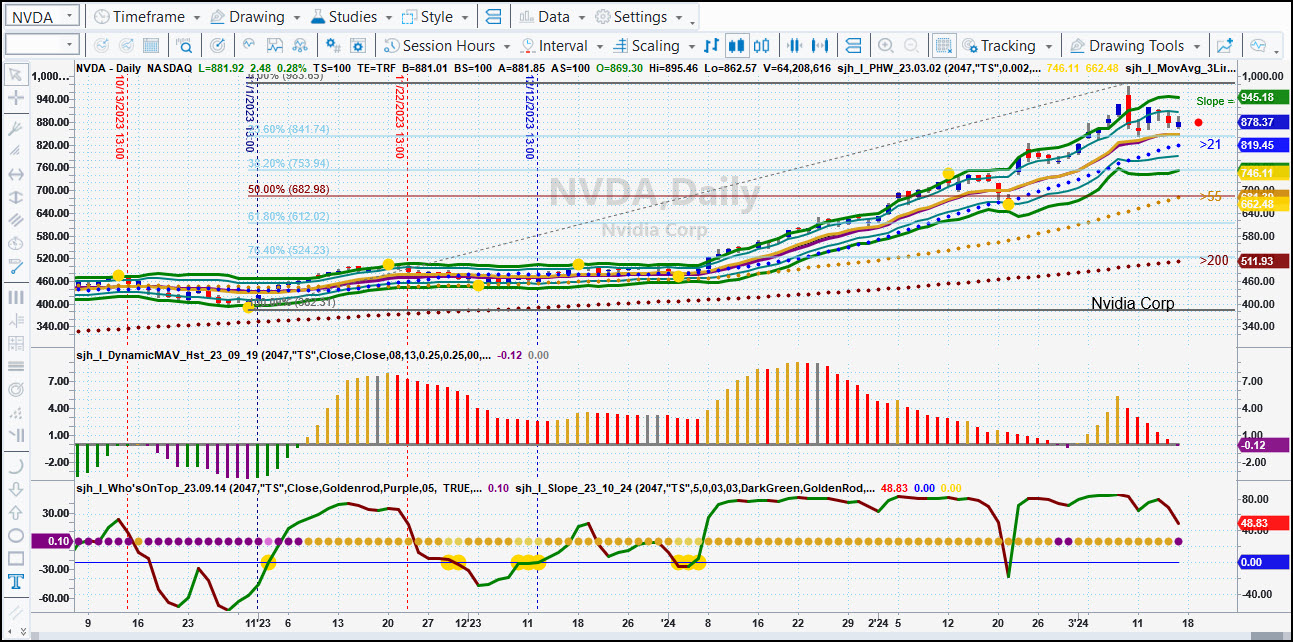Select the horizontal double-arrow line tool
The height and width of the screenshot is (642, 1293).
[x=15, y=173]
